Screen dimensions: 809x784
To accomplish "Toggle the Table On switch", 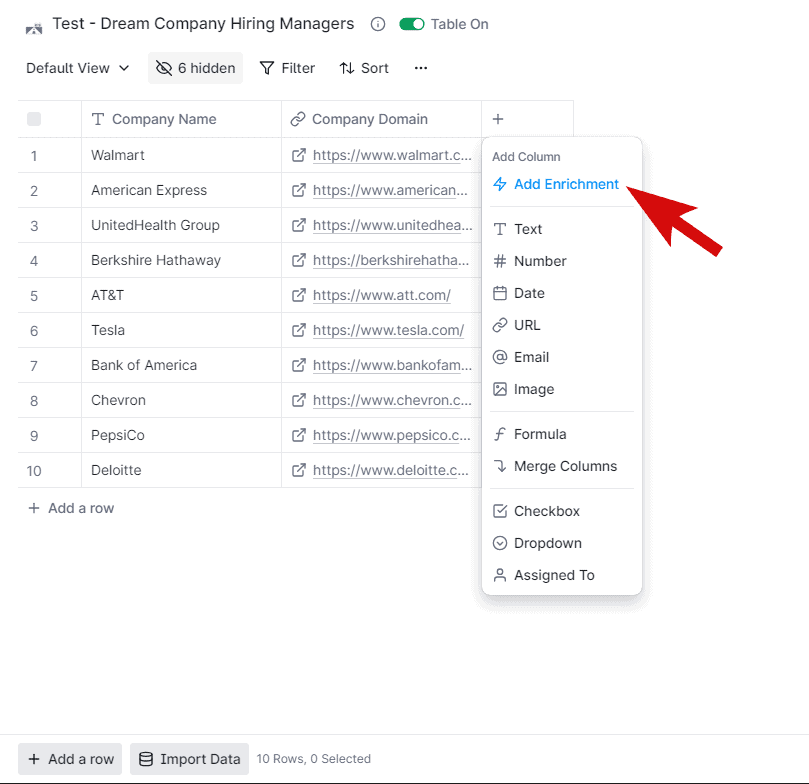I will coord(412,24).
